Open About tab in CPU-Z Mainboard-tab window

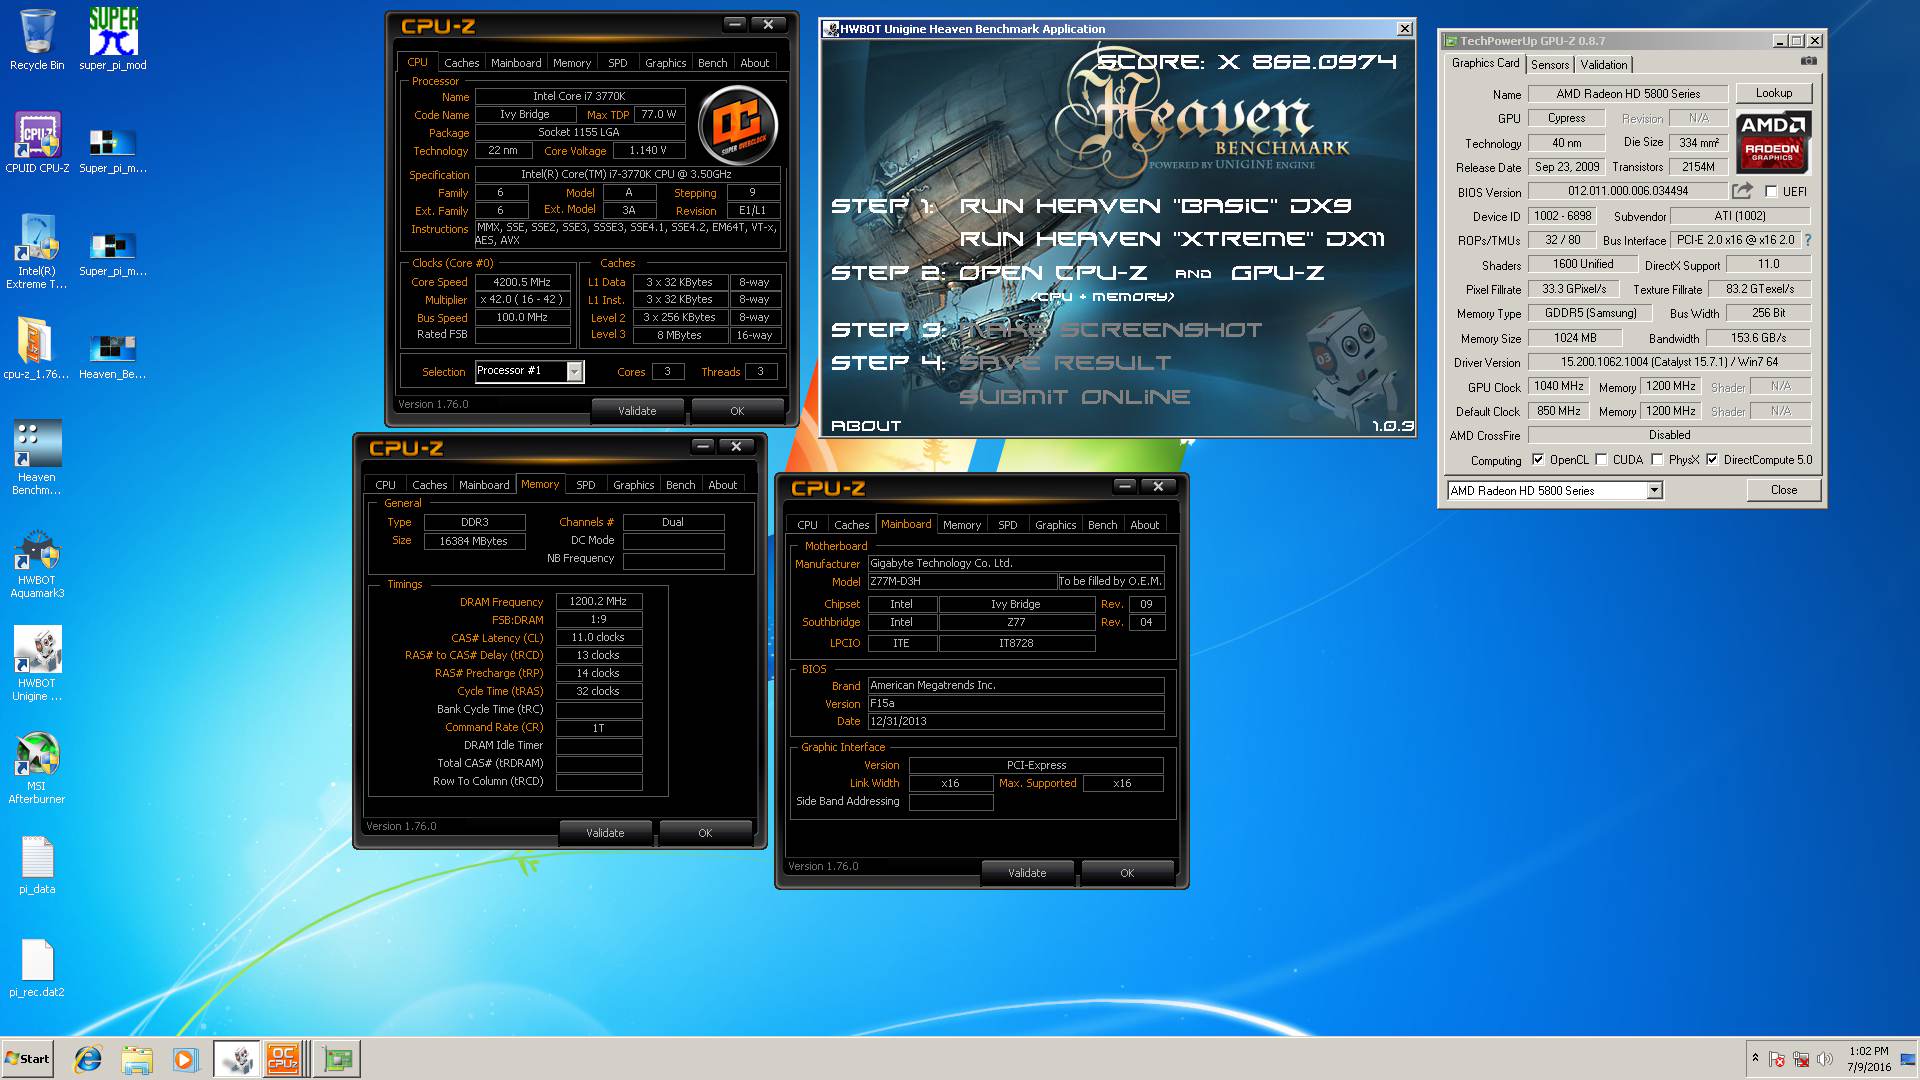point(1144,525)
